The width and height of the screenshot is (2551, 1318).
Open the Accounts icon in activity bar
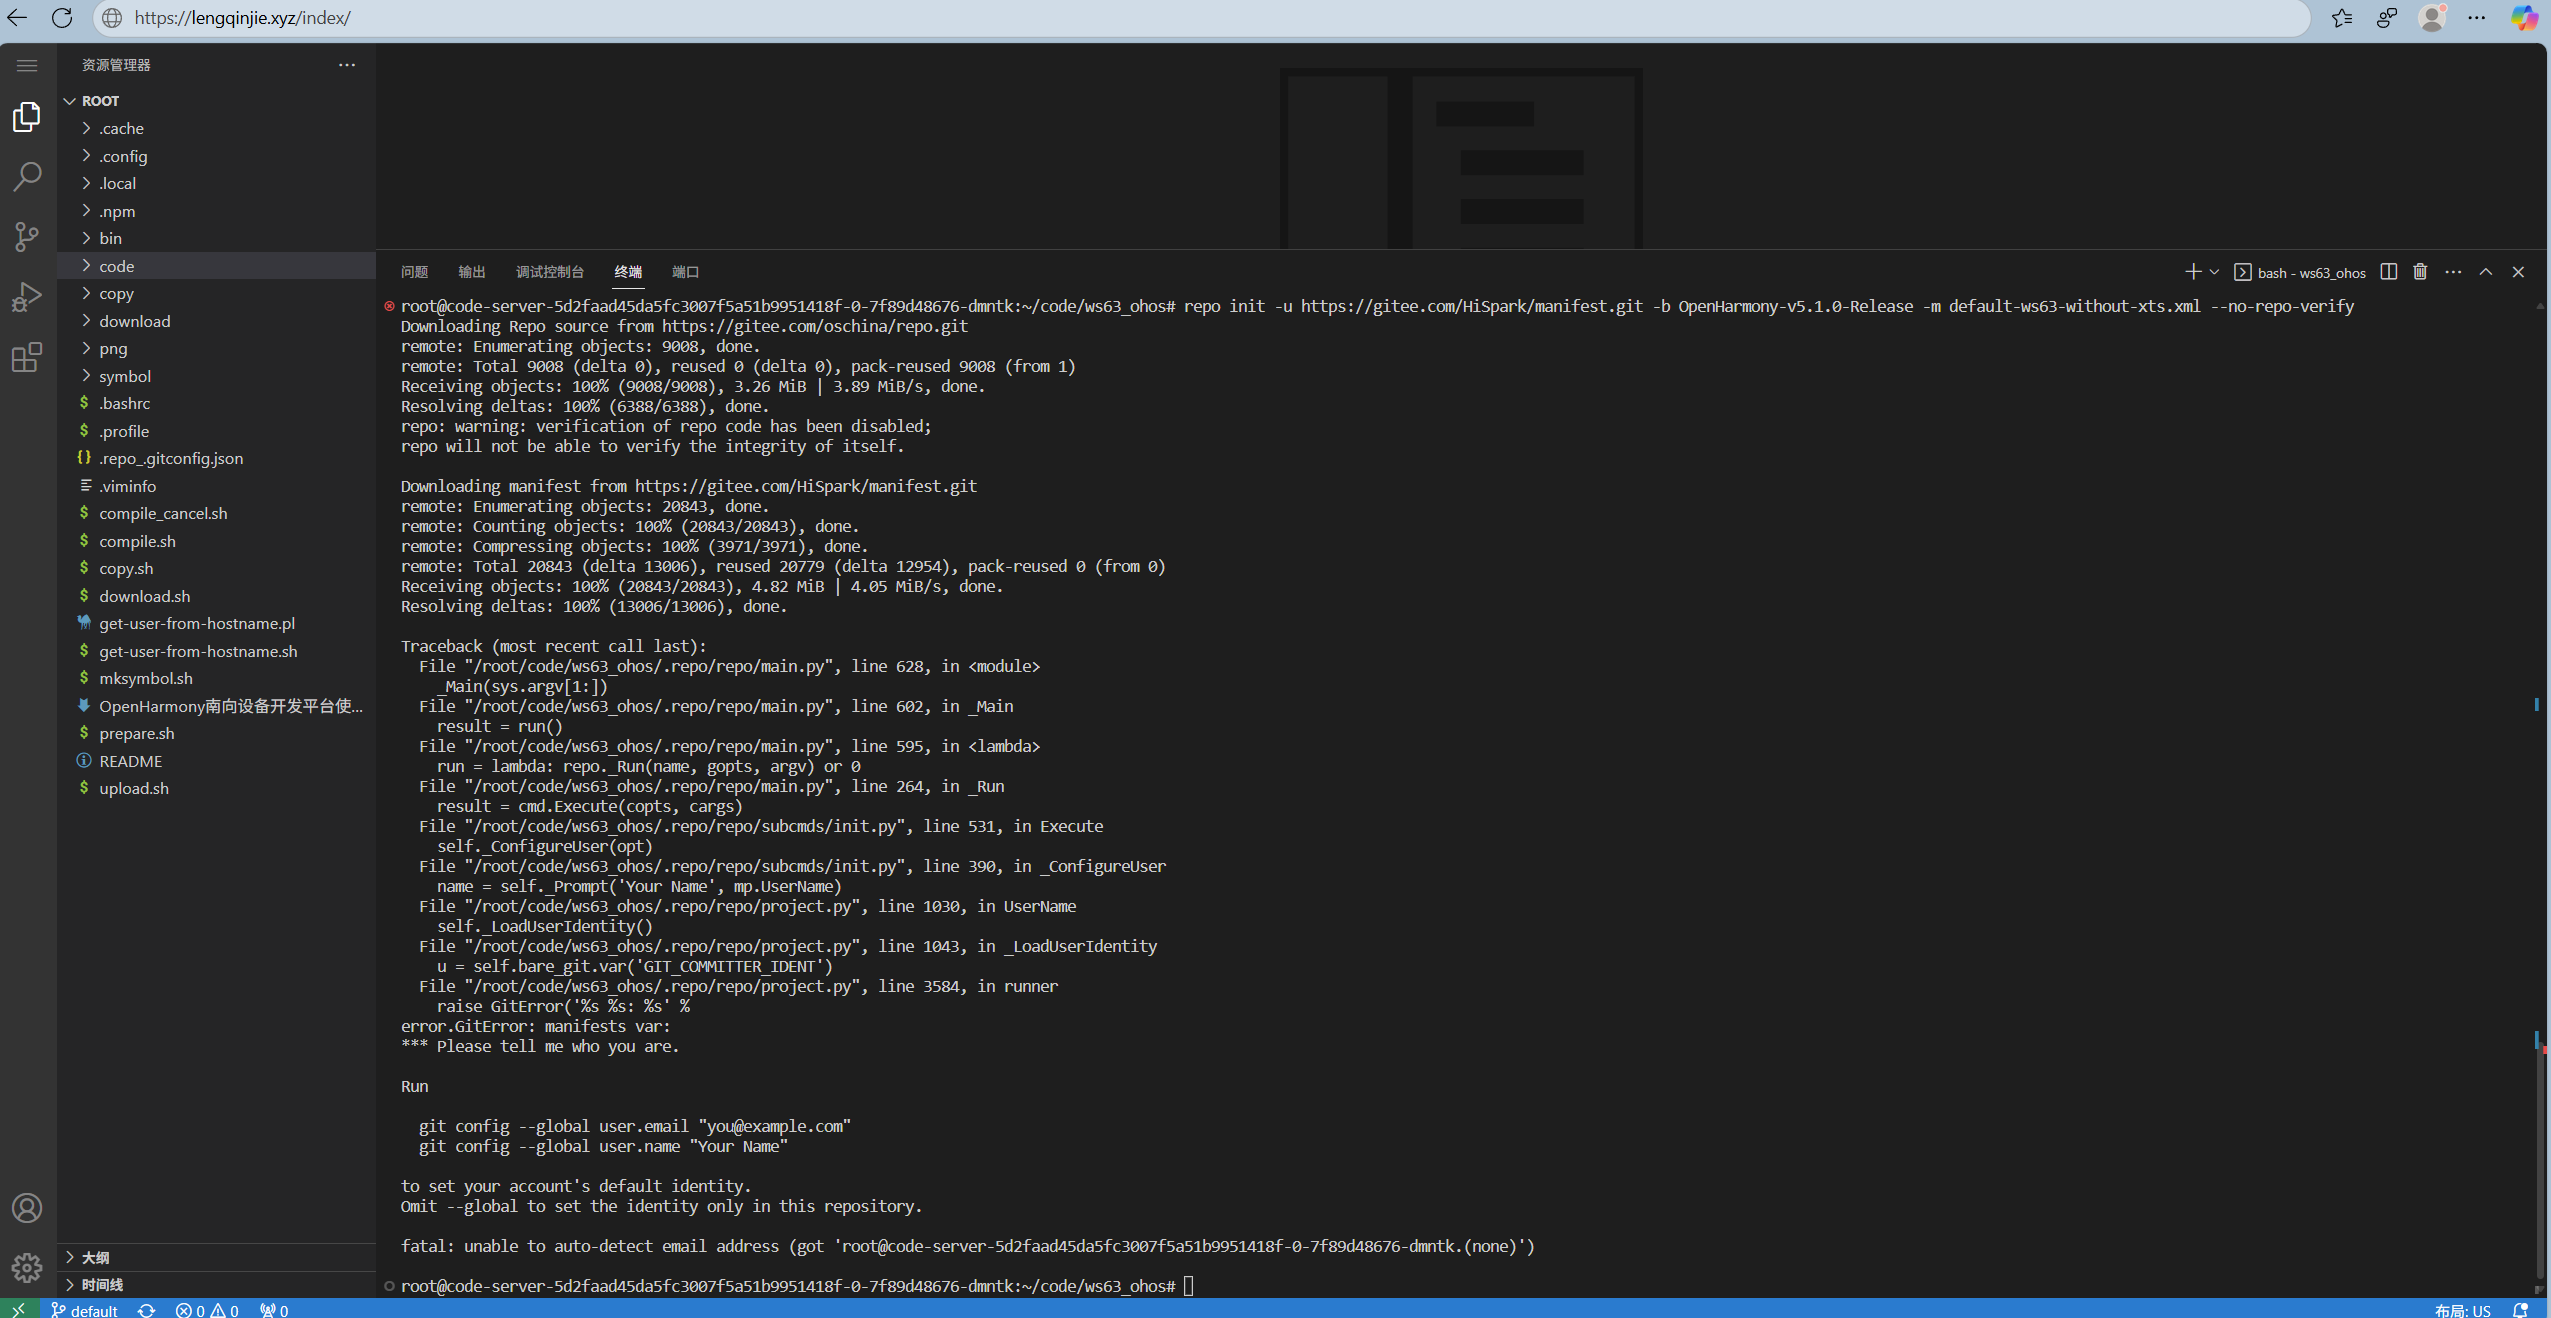[27, 1208]
